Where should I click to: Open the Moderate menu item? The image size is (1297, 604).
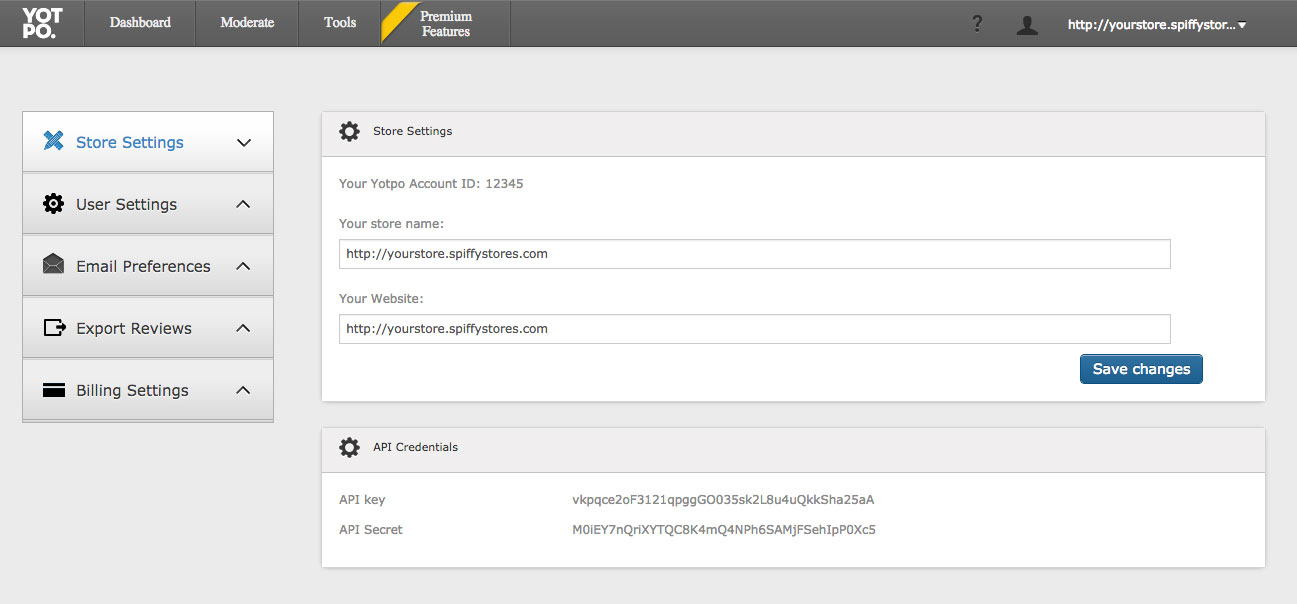[x=247, y=23]
